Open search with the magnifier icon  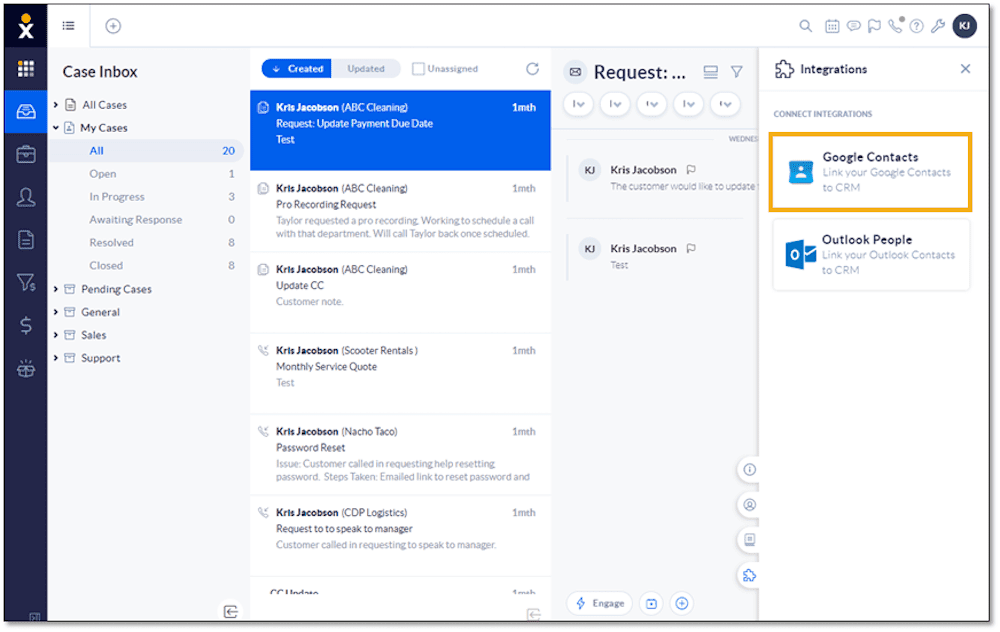point(805,26)
